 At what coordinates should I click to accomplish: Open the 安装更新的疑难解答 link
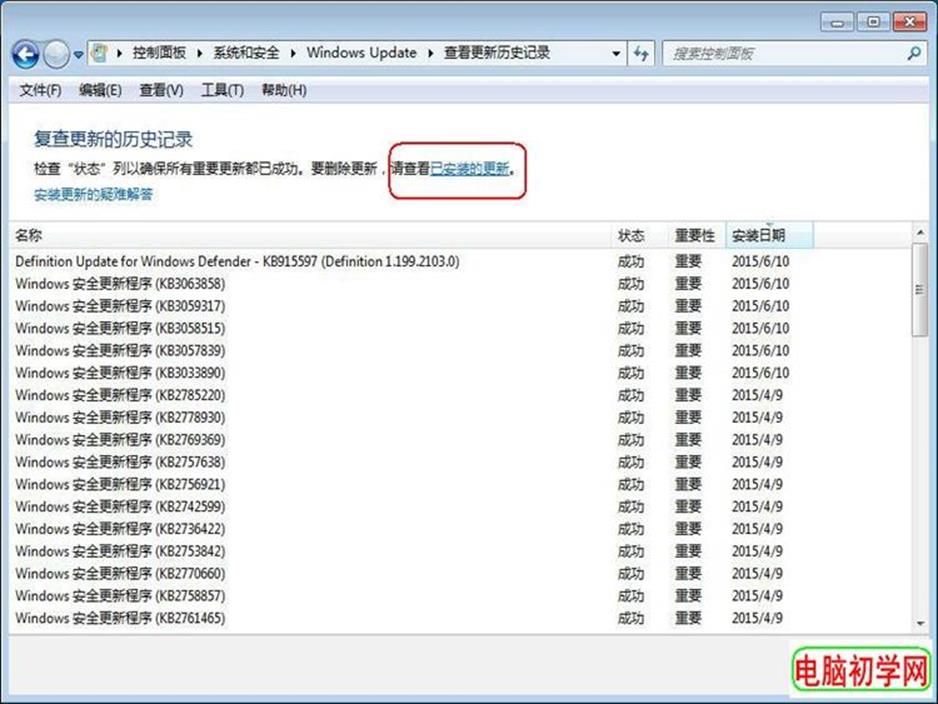(x=93, y=194)
